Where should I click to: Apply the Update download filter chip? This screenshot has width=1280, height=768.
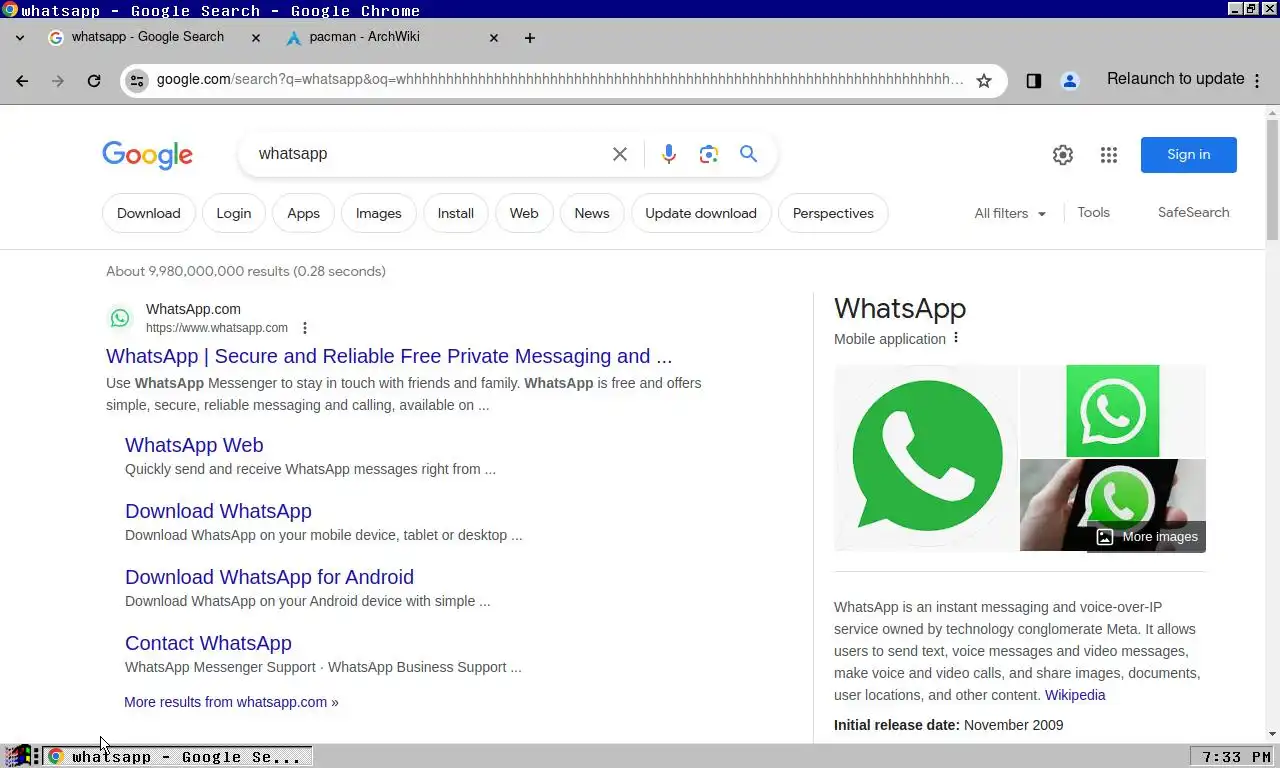(701, 213)
